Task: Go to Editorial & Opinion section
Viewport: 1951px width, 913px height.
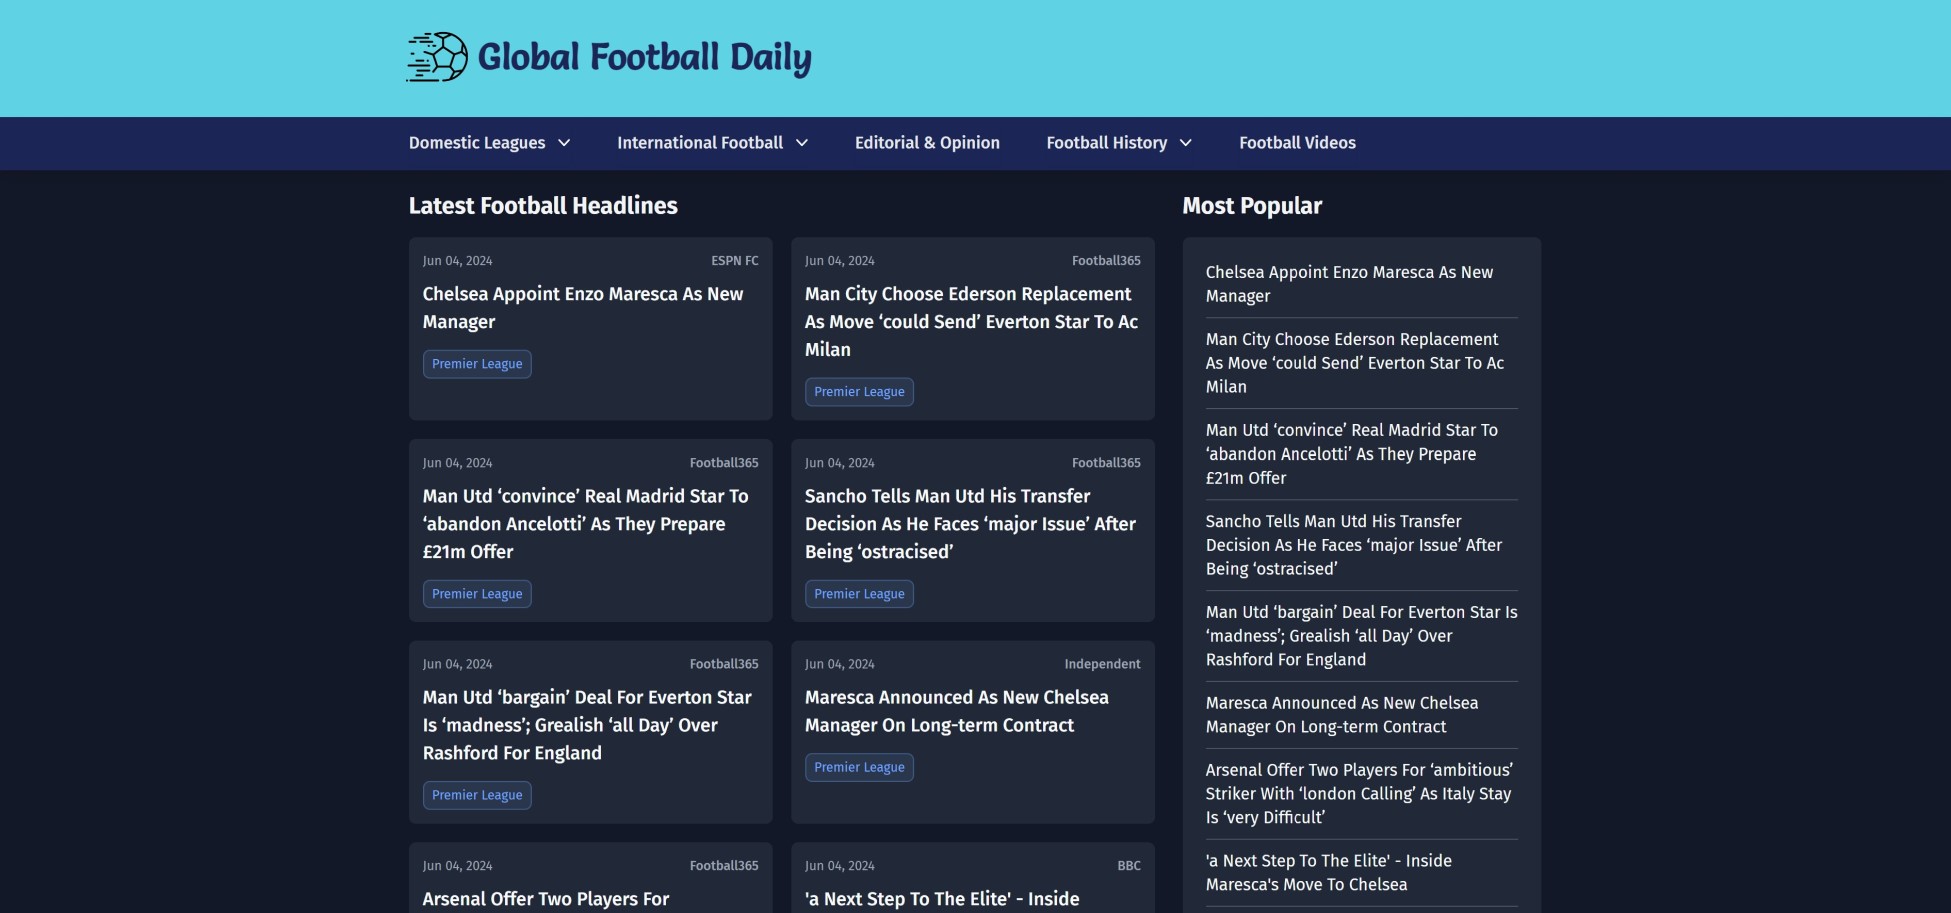Action: click(927, 143)
